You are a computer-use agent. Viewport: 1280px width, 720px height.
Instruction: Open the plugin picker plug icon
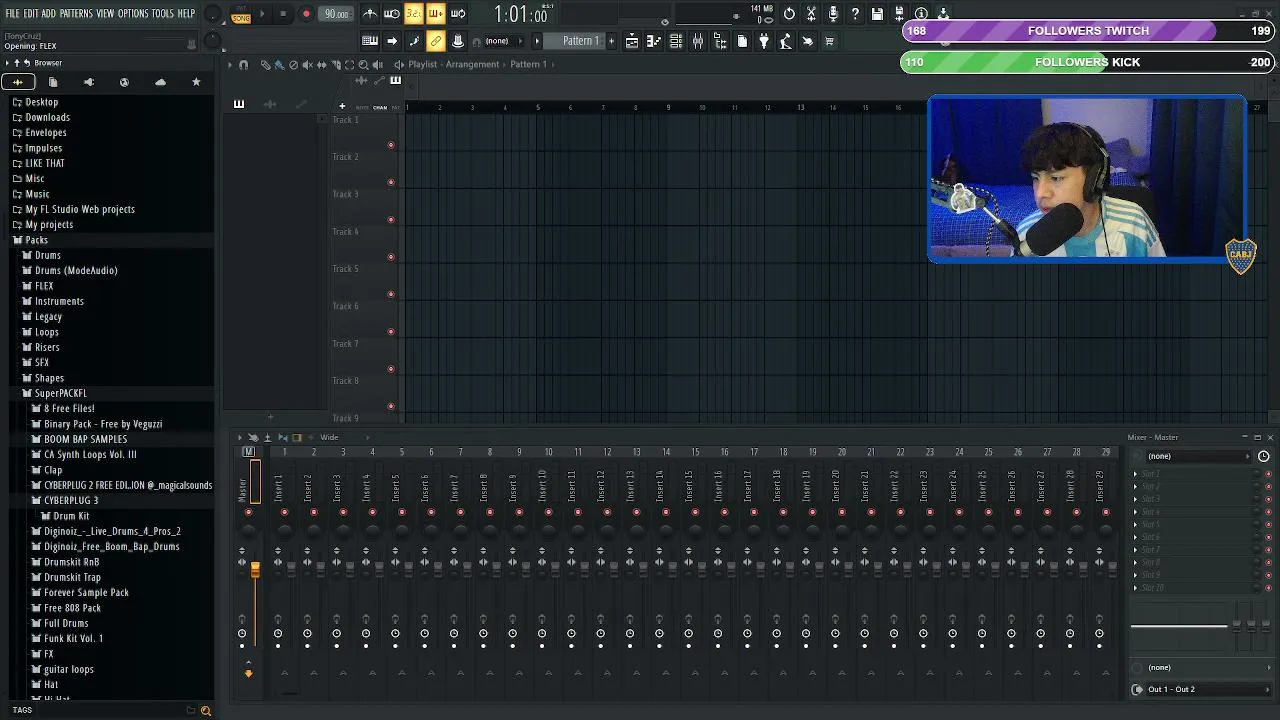click(x=764, y=41)
